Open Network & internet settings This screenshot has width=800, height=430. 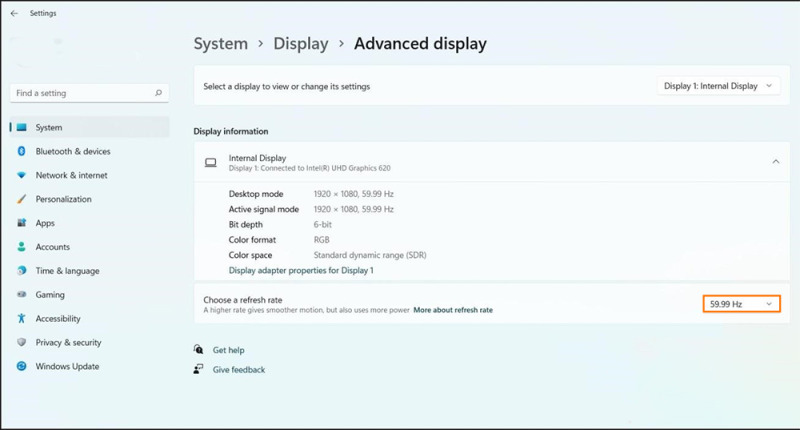point(71,176)
